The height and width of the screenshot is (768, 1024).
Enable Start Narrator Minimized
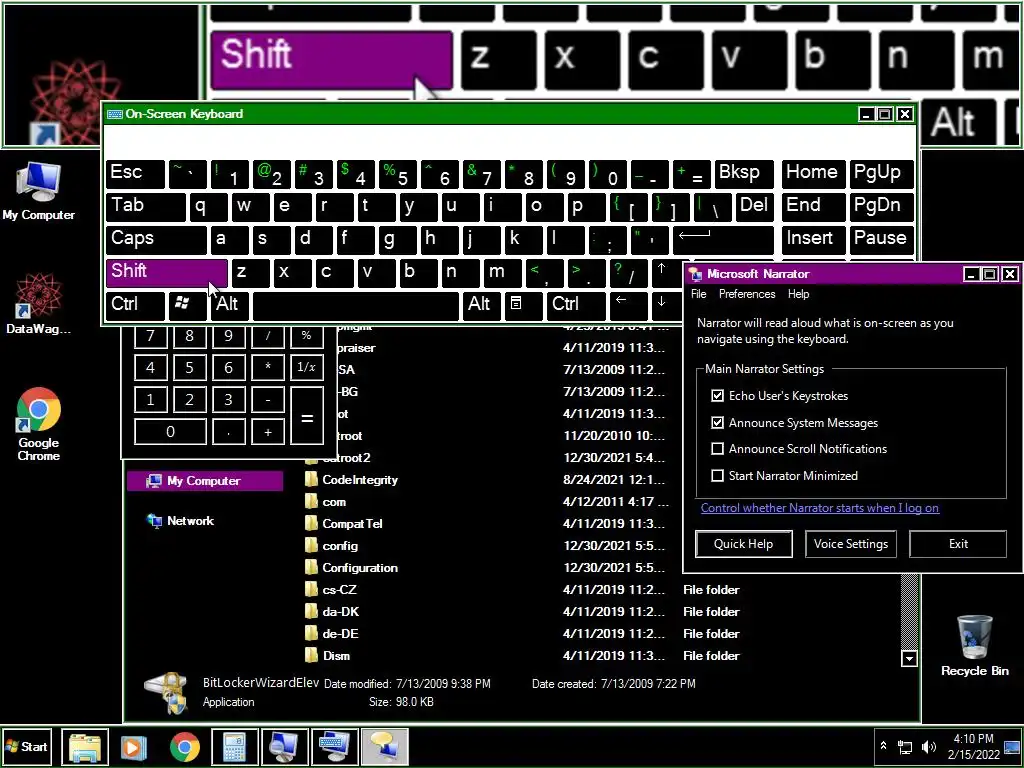click(717, 475)
